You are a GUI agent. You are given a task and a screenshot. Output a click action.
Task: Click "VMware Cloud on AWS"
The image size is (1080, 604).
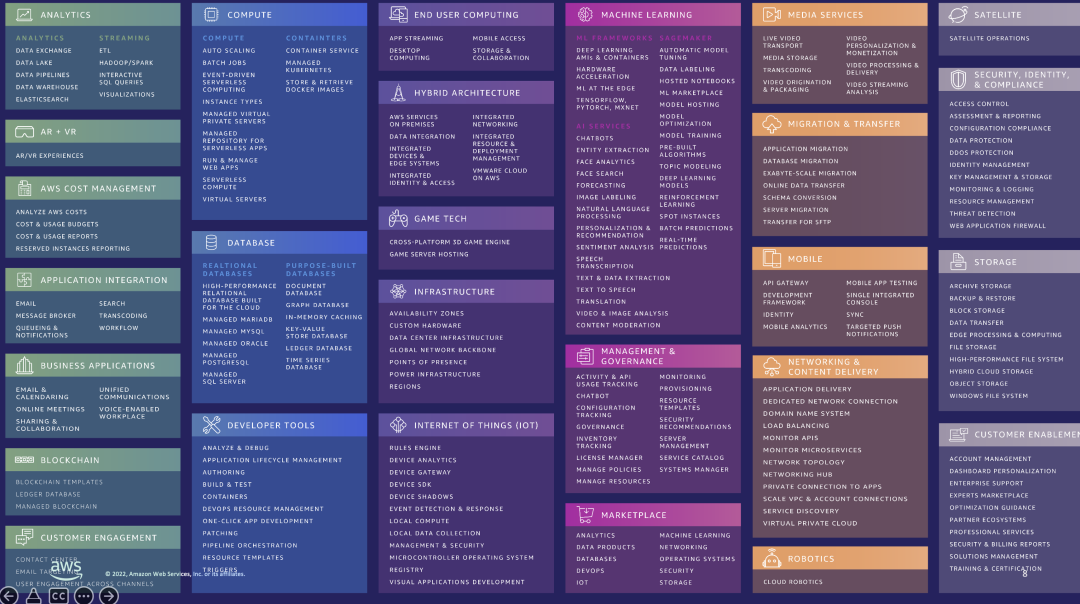500,174
